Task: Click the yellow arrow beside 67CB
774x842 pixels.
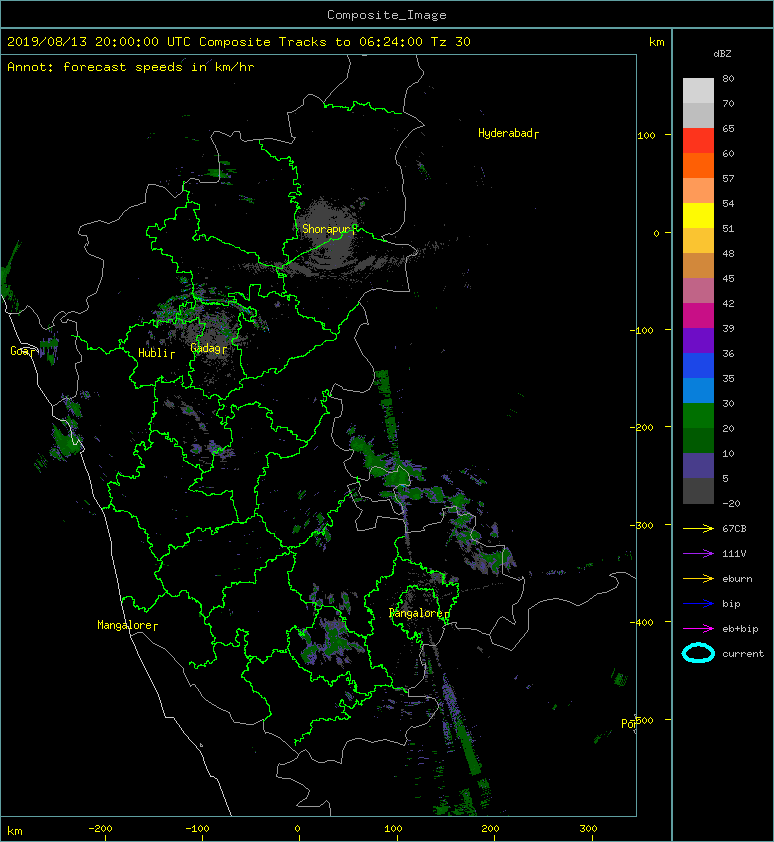Action: click(698, 528)
